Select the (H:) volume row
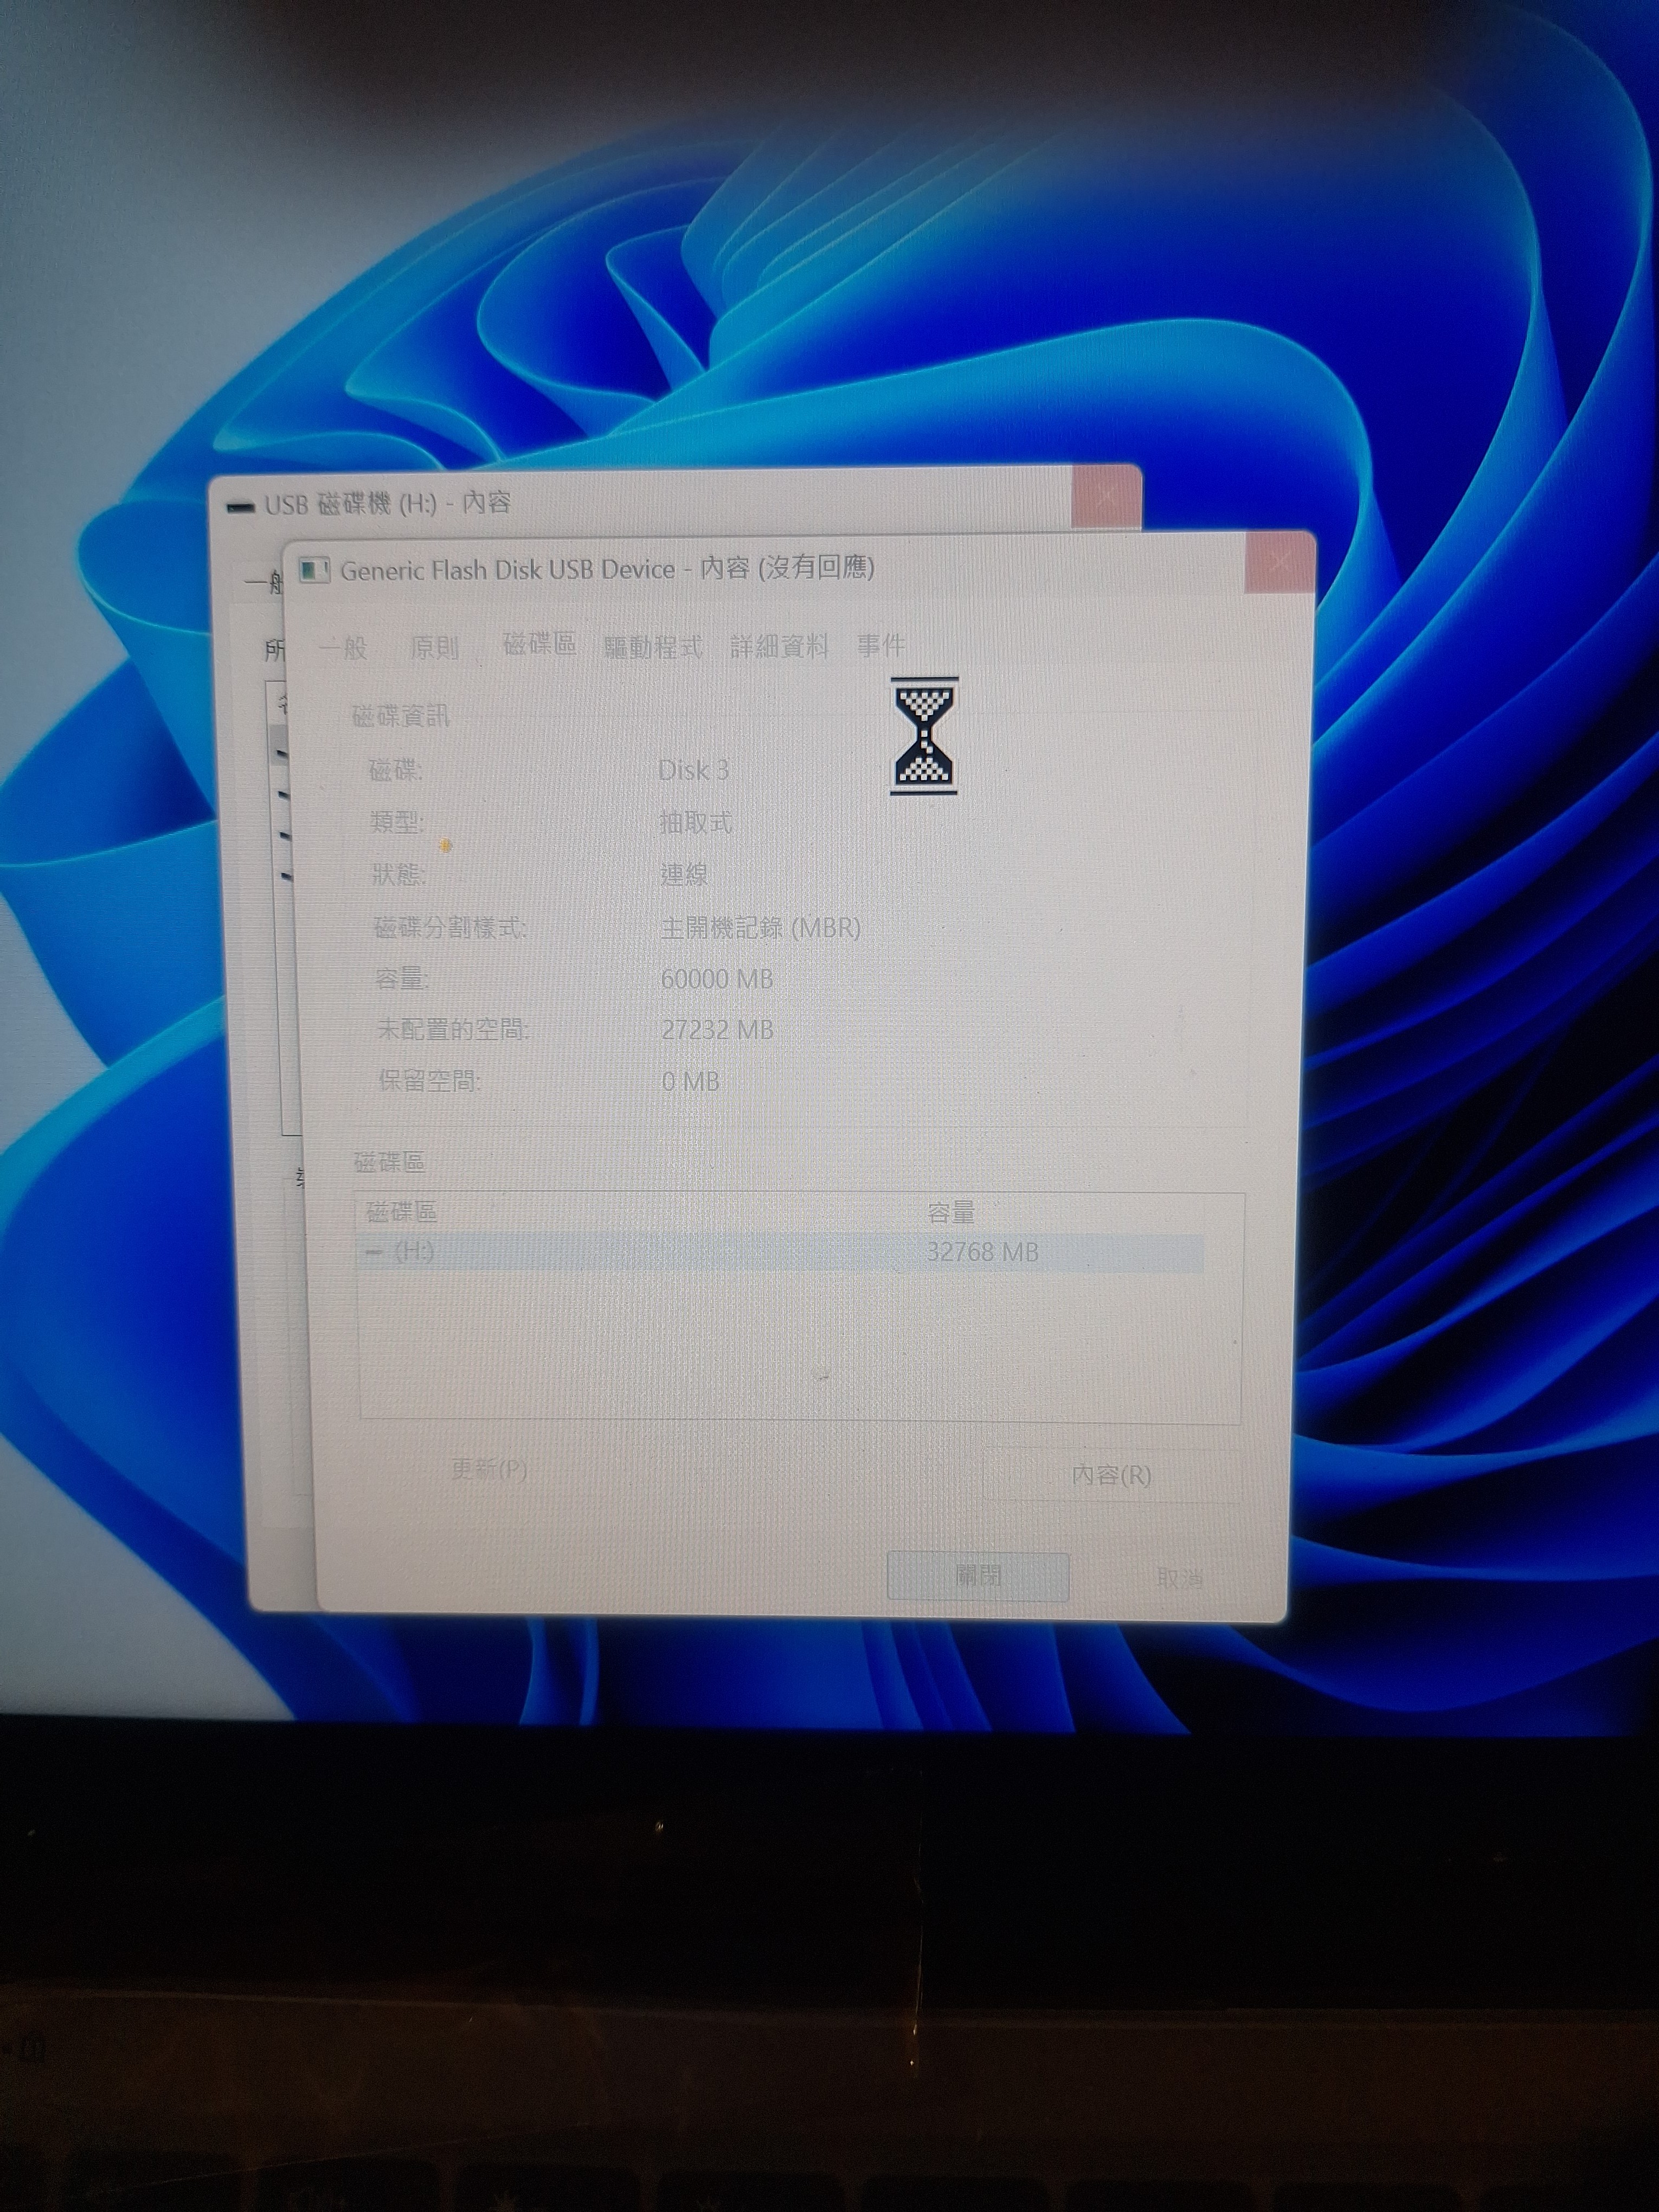The image size is (1659, 2212). pyautogui.click(x=780, y=1252)
